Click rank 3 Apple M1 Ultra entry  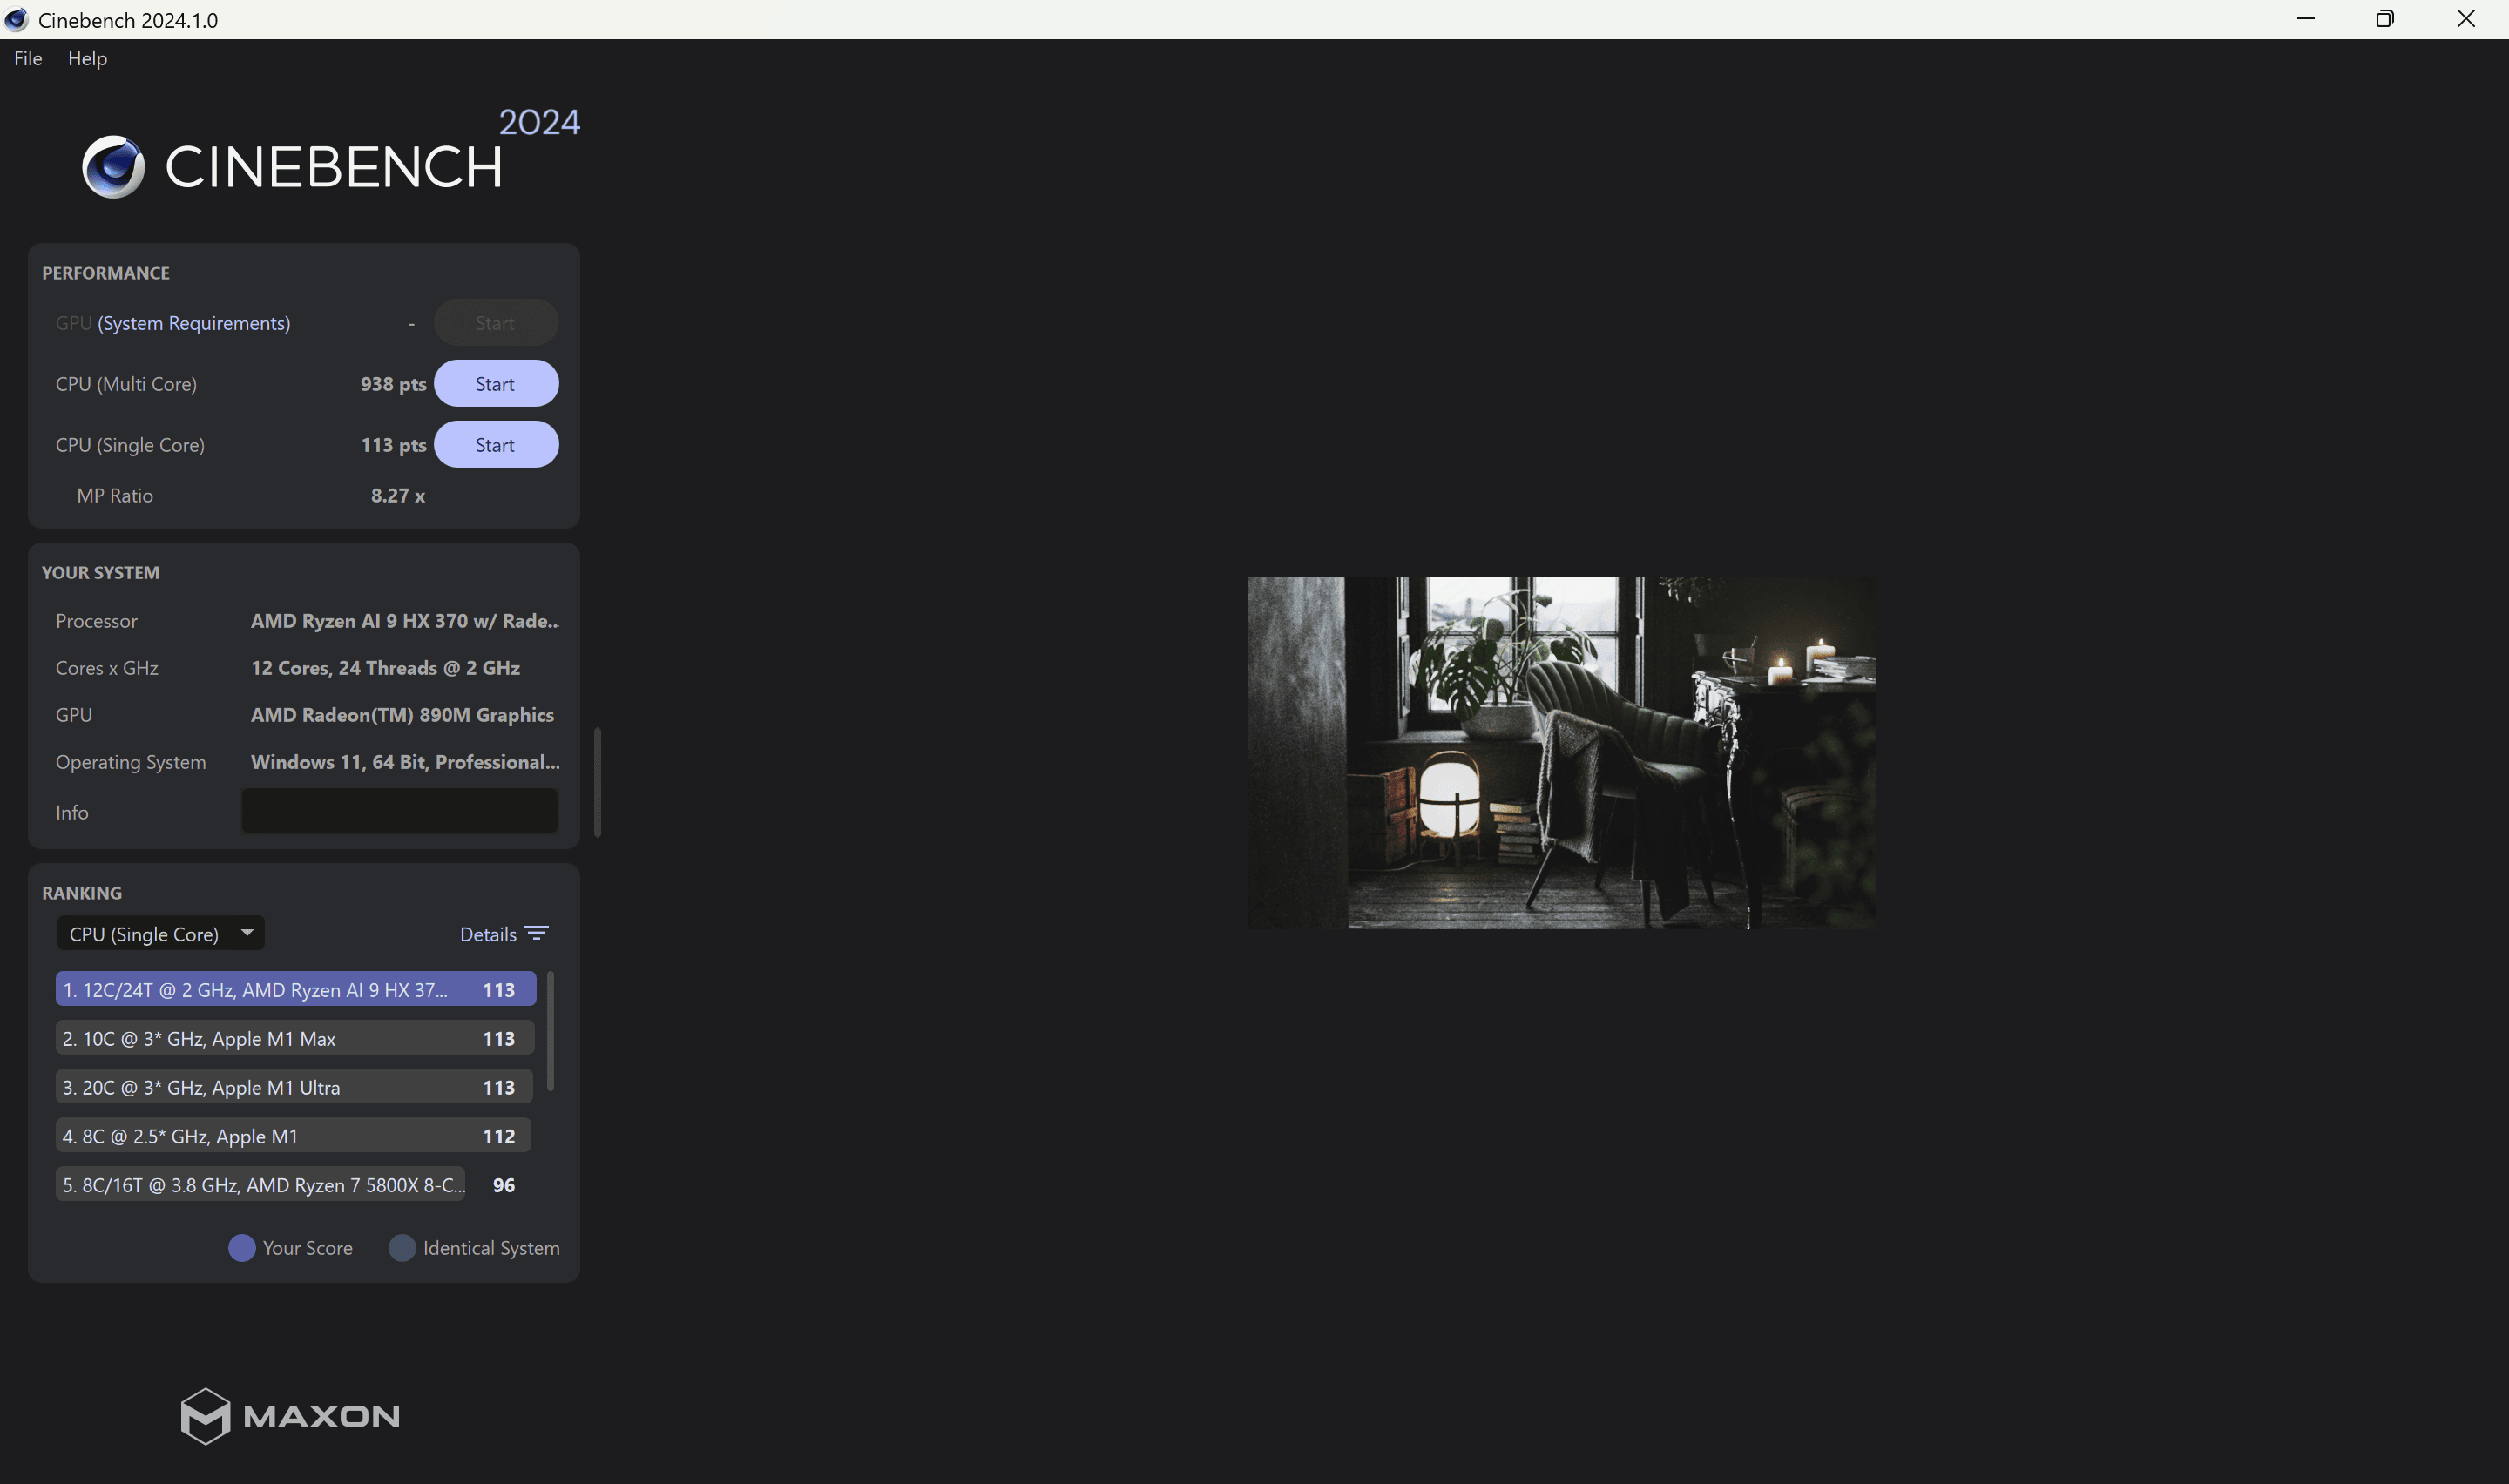click(x=295, y=1087)
